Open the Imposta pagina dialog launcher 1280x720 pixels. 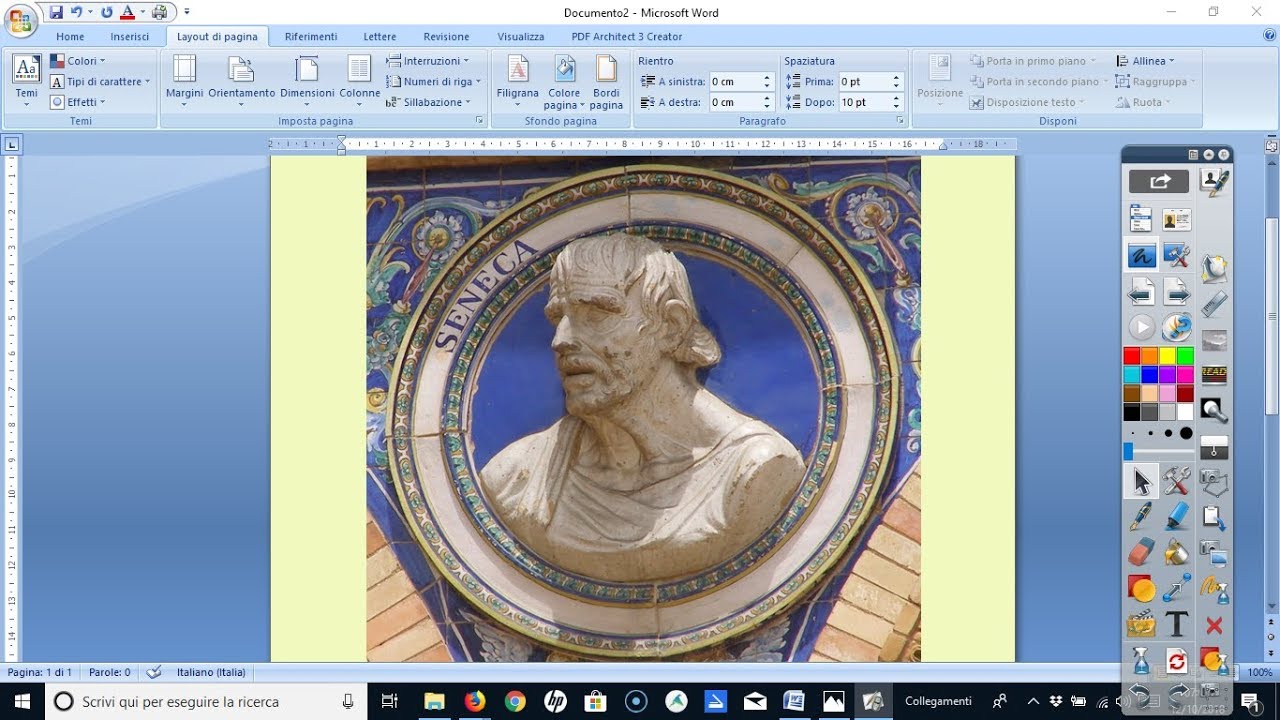click(x=479, y=120)
